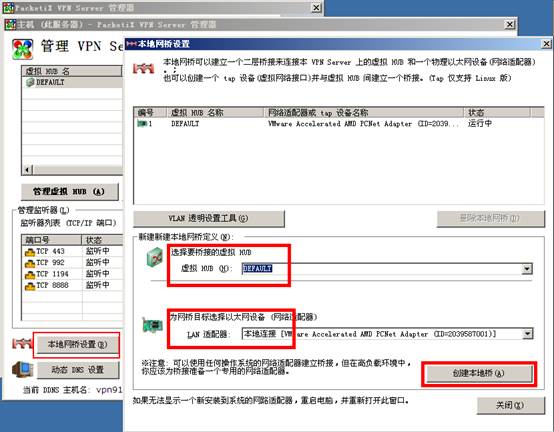Click the 运行中 status cell
The width and height of the screenshot is (554, 432).
[x=480, y=124]
